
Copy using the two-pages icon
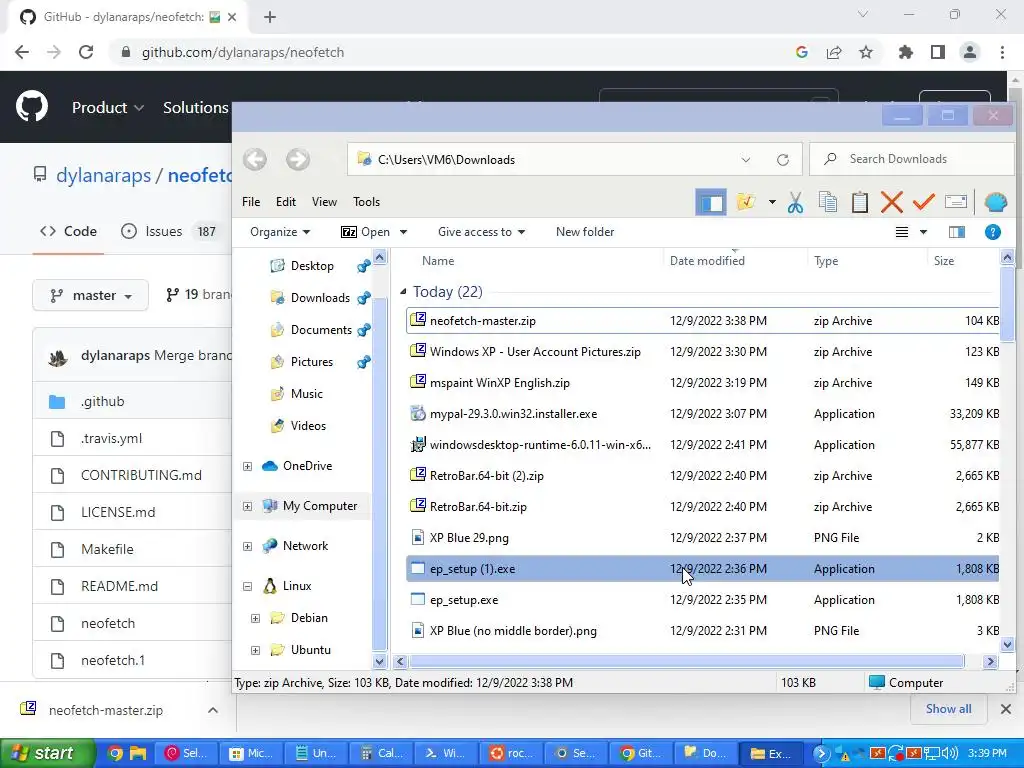[x=827, y=202]
